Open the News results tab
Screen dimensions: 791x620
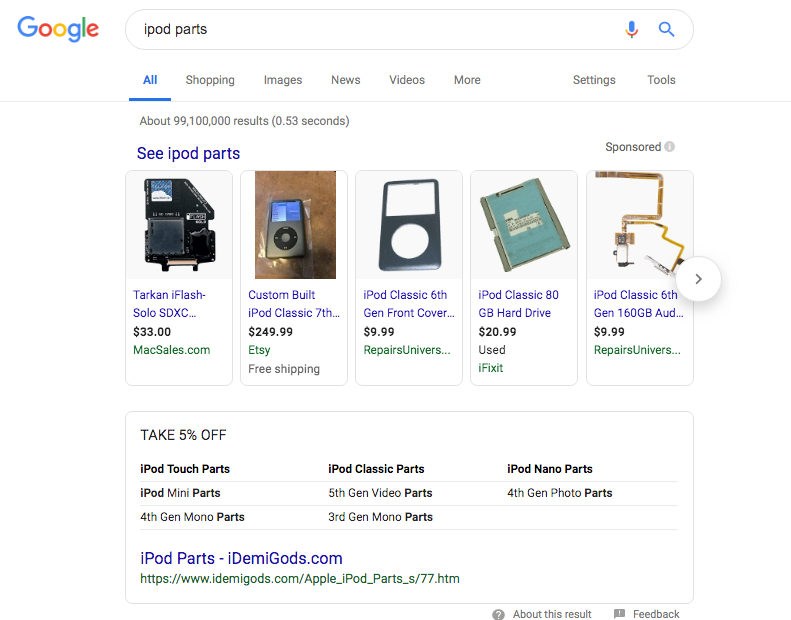(x=346, y=80)
